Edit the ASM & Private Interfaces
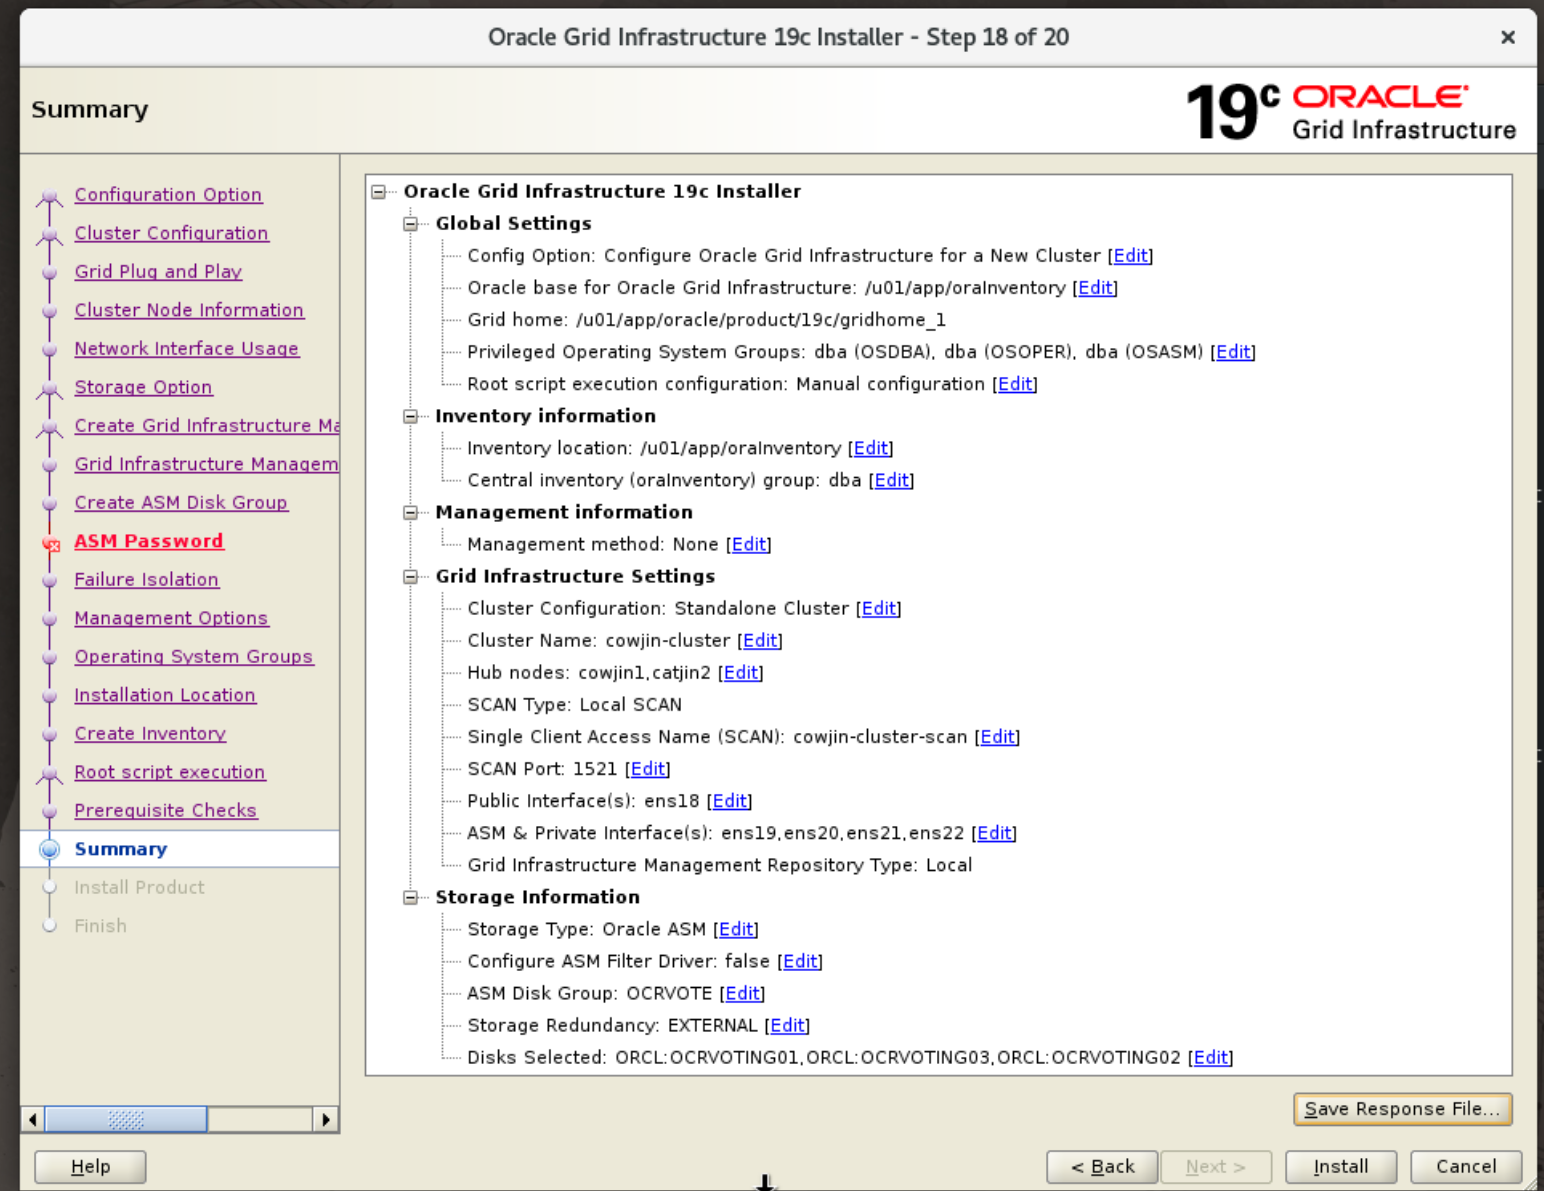 [x=994, y=832]
